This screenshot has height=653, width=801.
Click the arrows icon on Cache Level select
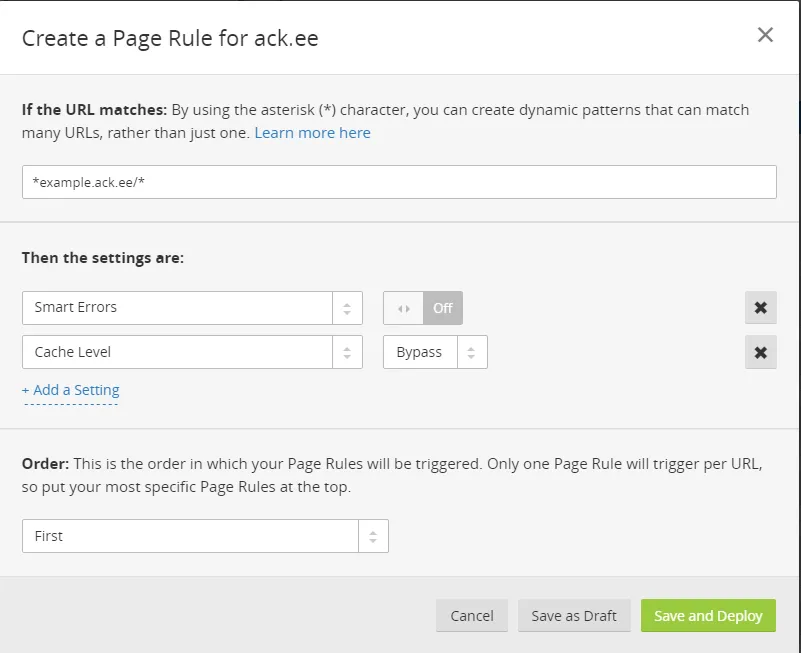(x=347, y=352)
